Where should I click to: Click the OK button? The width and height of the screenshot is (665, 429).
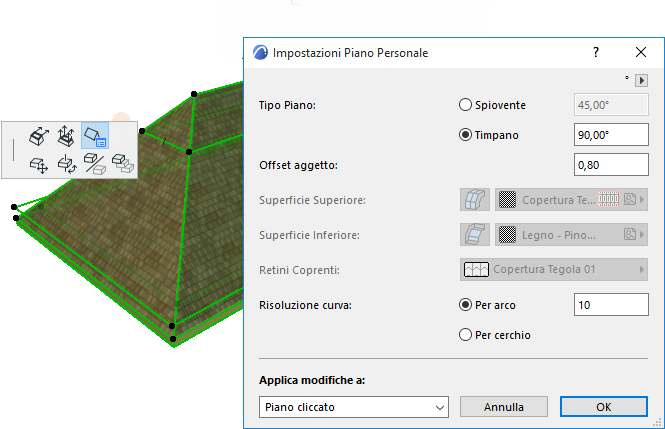point(604,407)
